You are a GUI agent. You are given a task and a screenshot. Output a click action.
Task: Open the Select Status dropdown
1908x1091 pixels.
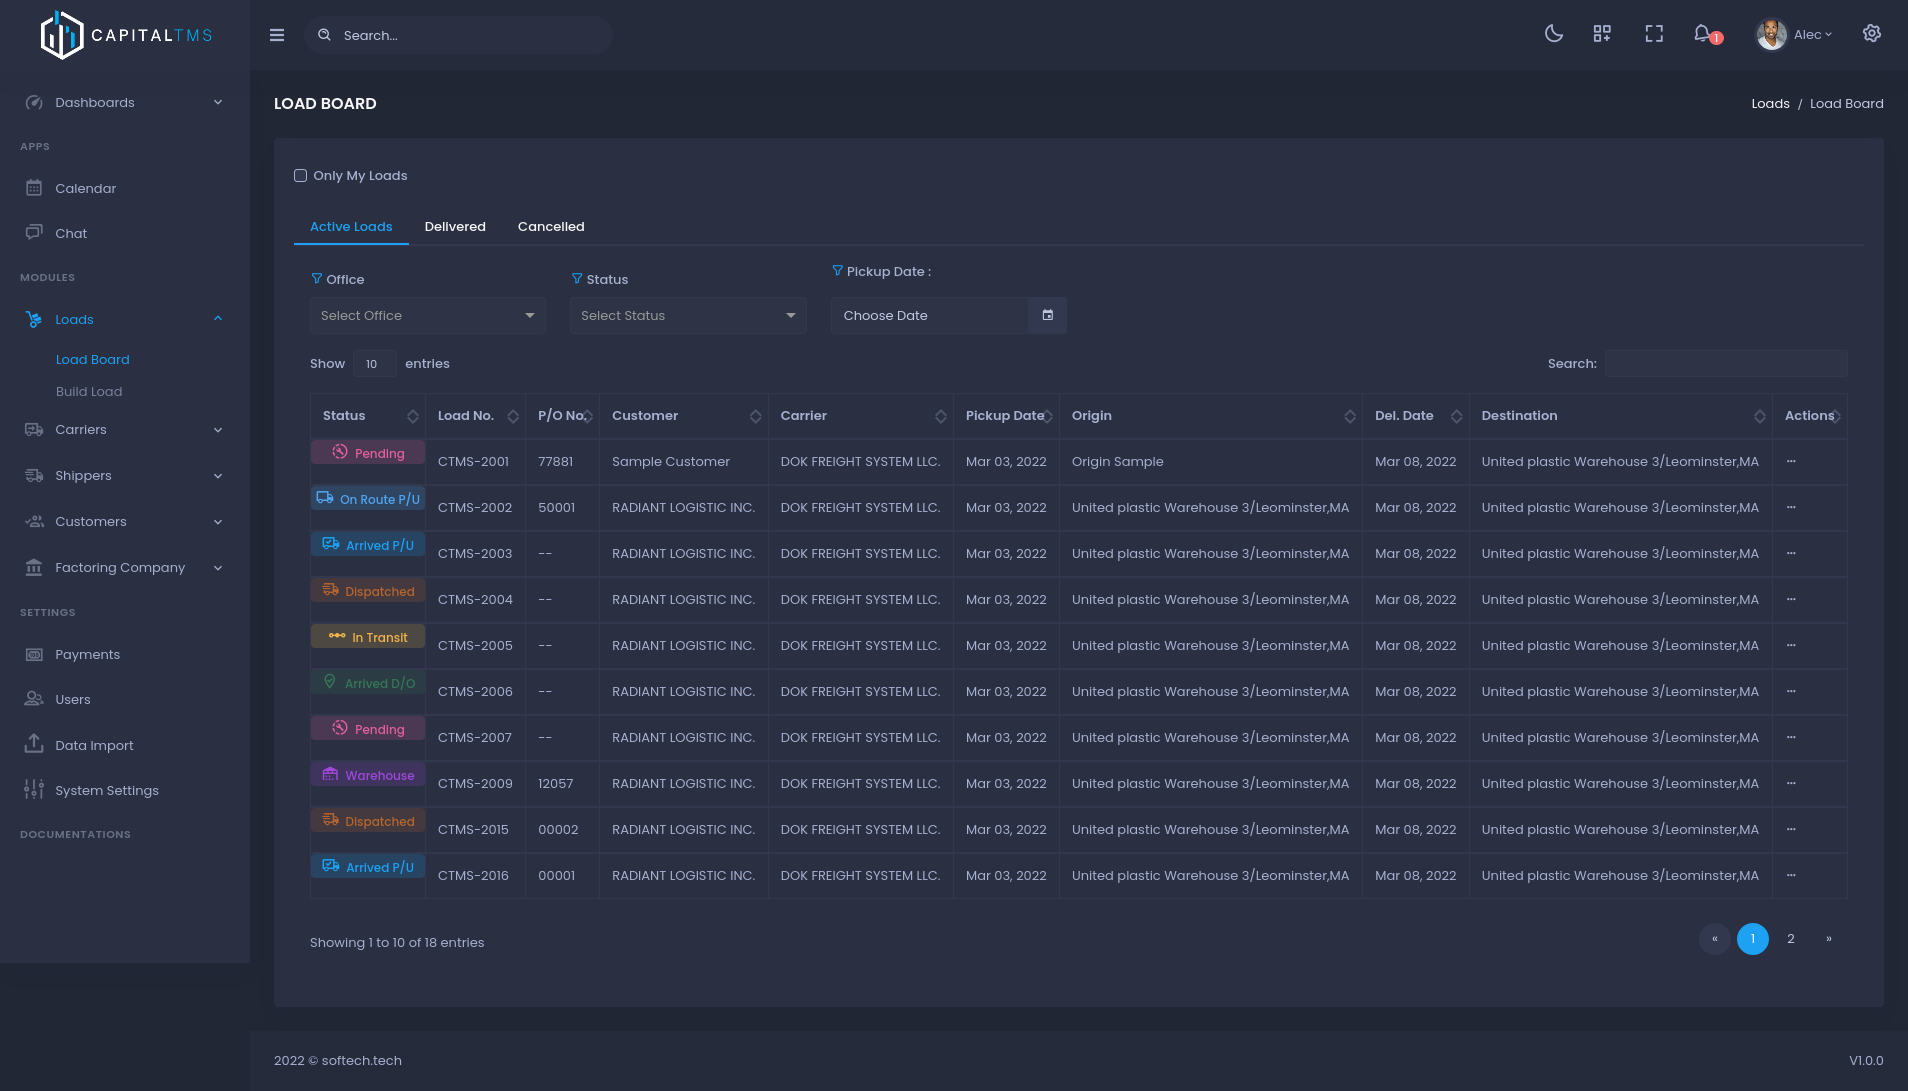(x=687, y=315)
